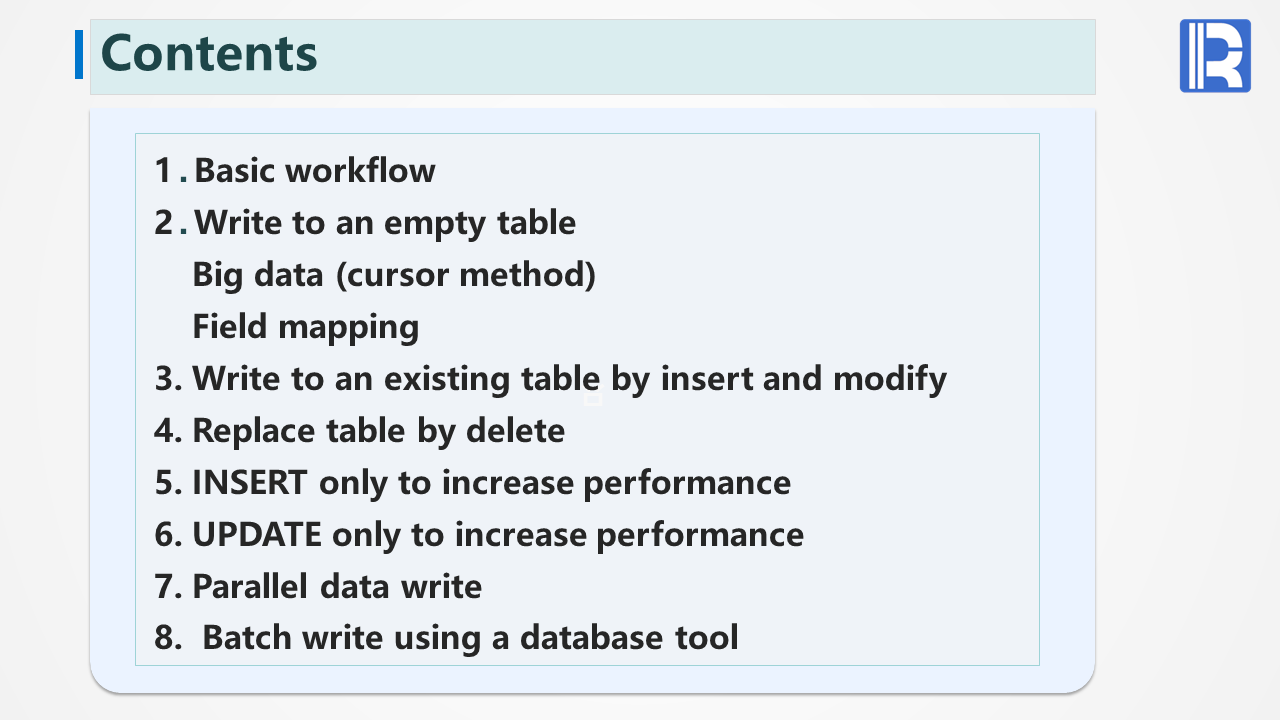Open the 'Basic workflow' section

(314, 171)
